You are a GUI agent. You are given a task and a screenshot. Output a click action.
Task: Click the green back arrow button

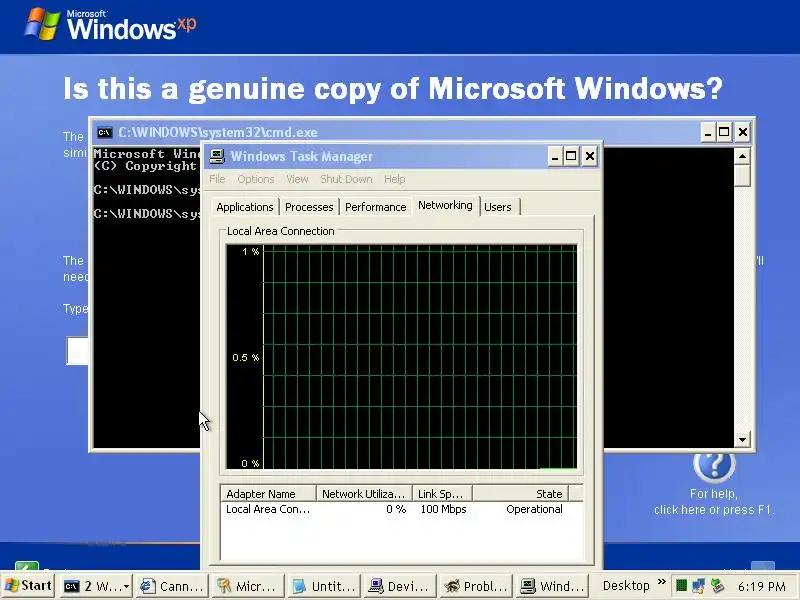(x=27, y=566)
